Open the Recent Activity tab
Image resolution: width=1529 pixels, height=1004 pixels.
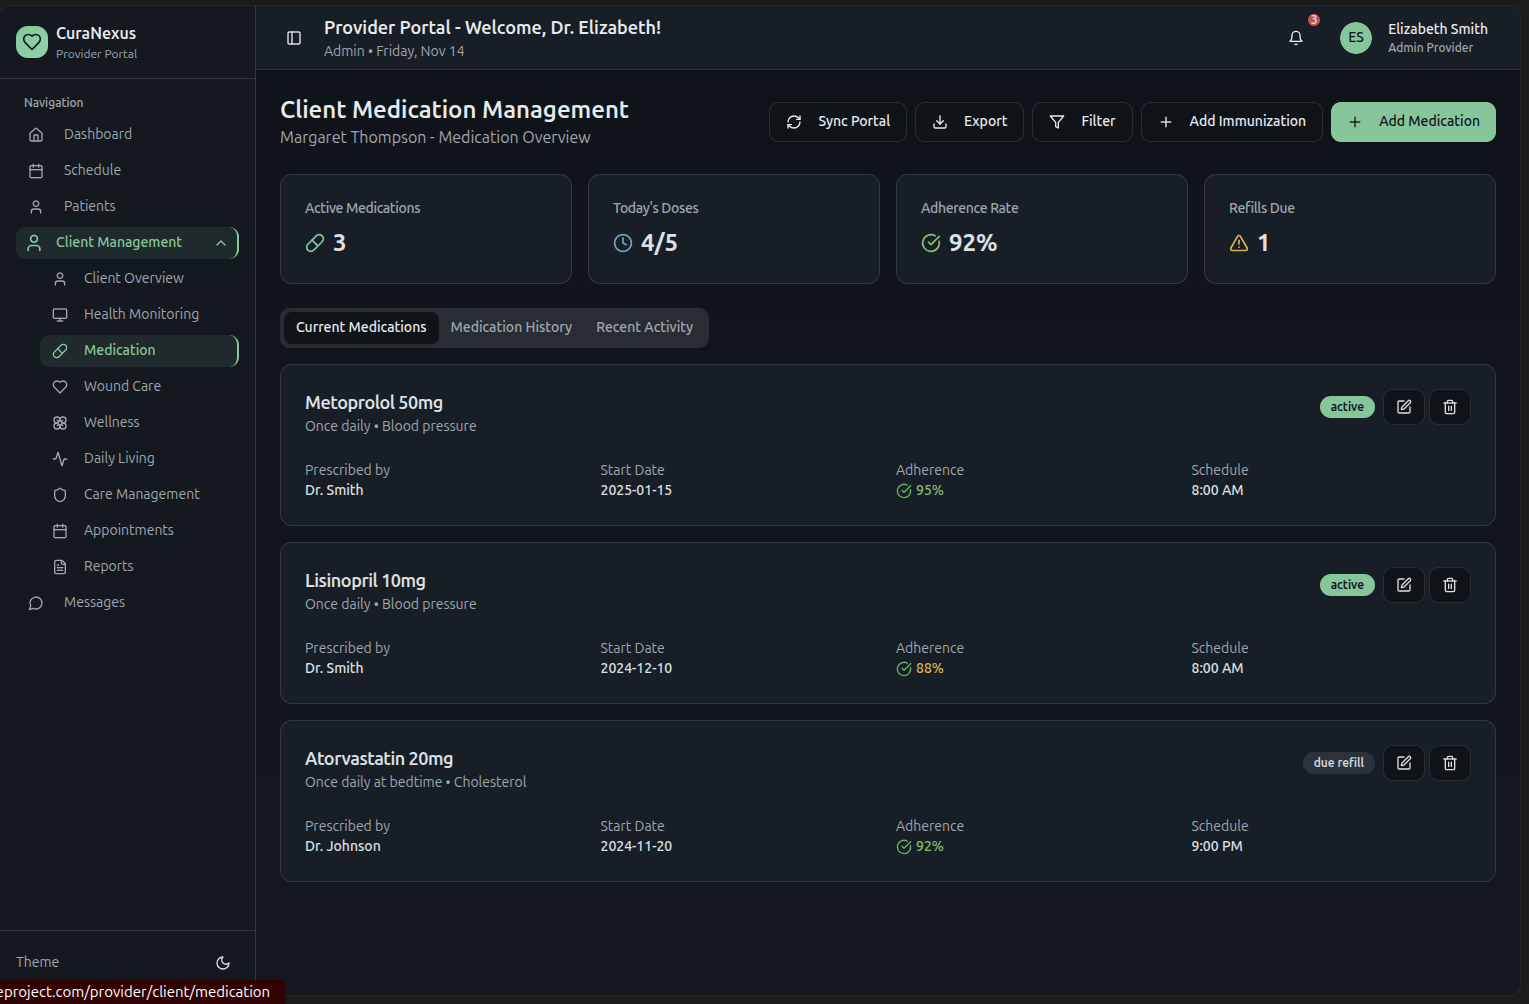(644, 328)
